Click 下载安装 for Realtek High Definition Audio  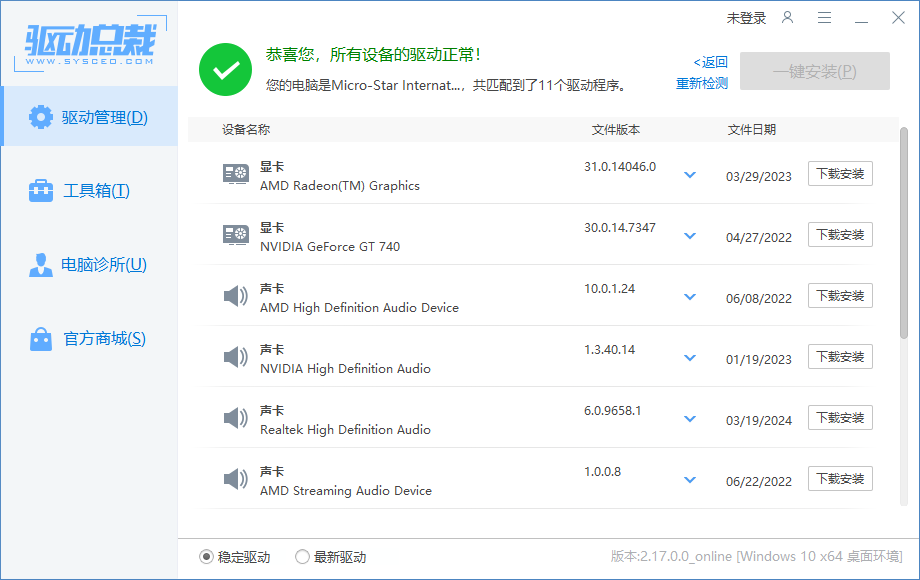point(840,418)
